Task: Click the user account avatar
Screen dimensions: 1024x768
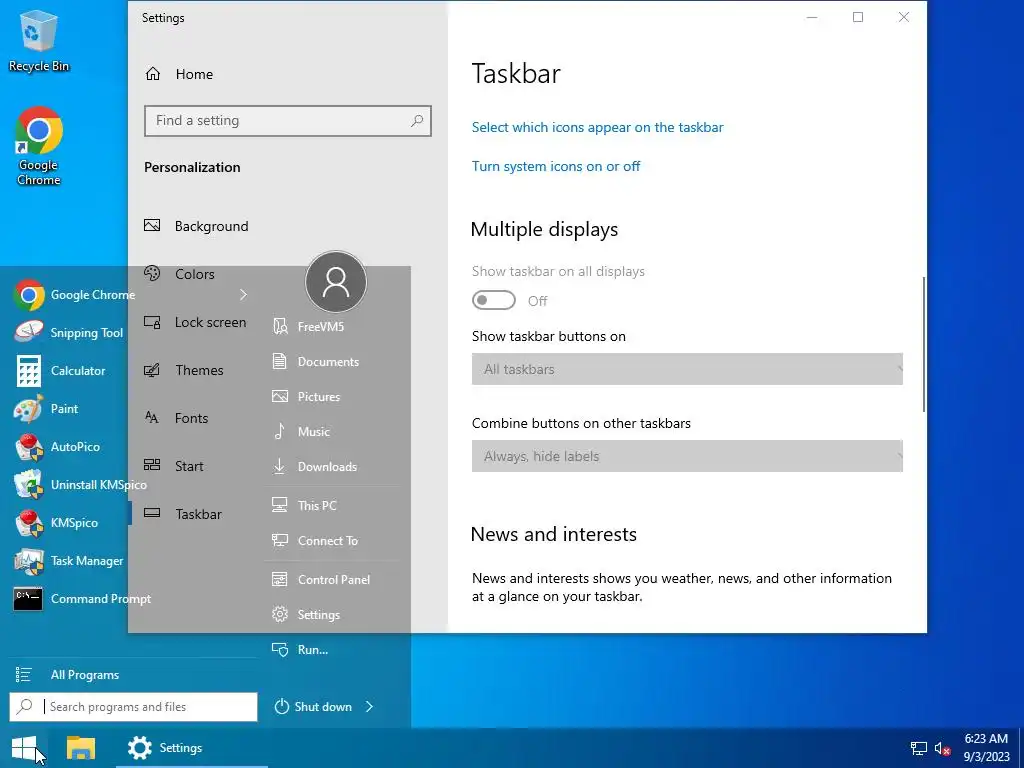Action: click(336, 281)
